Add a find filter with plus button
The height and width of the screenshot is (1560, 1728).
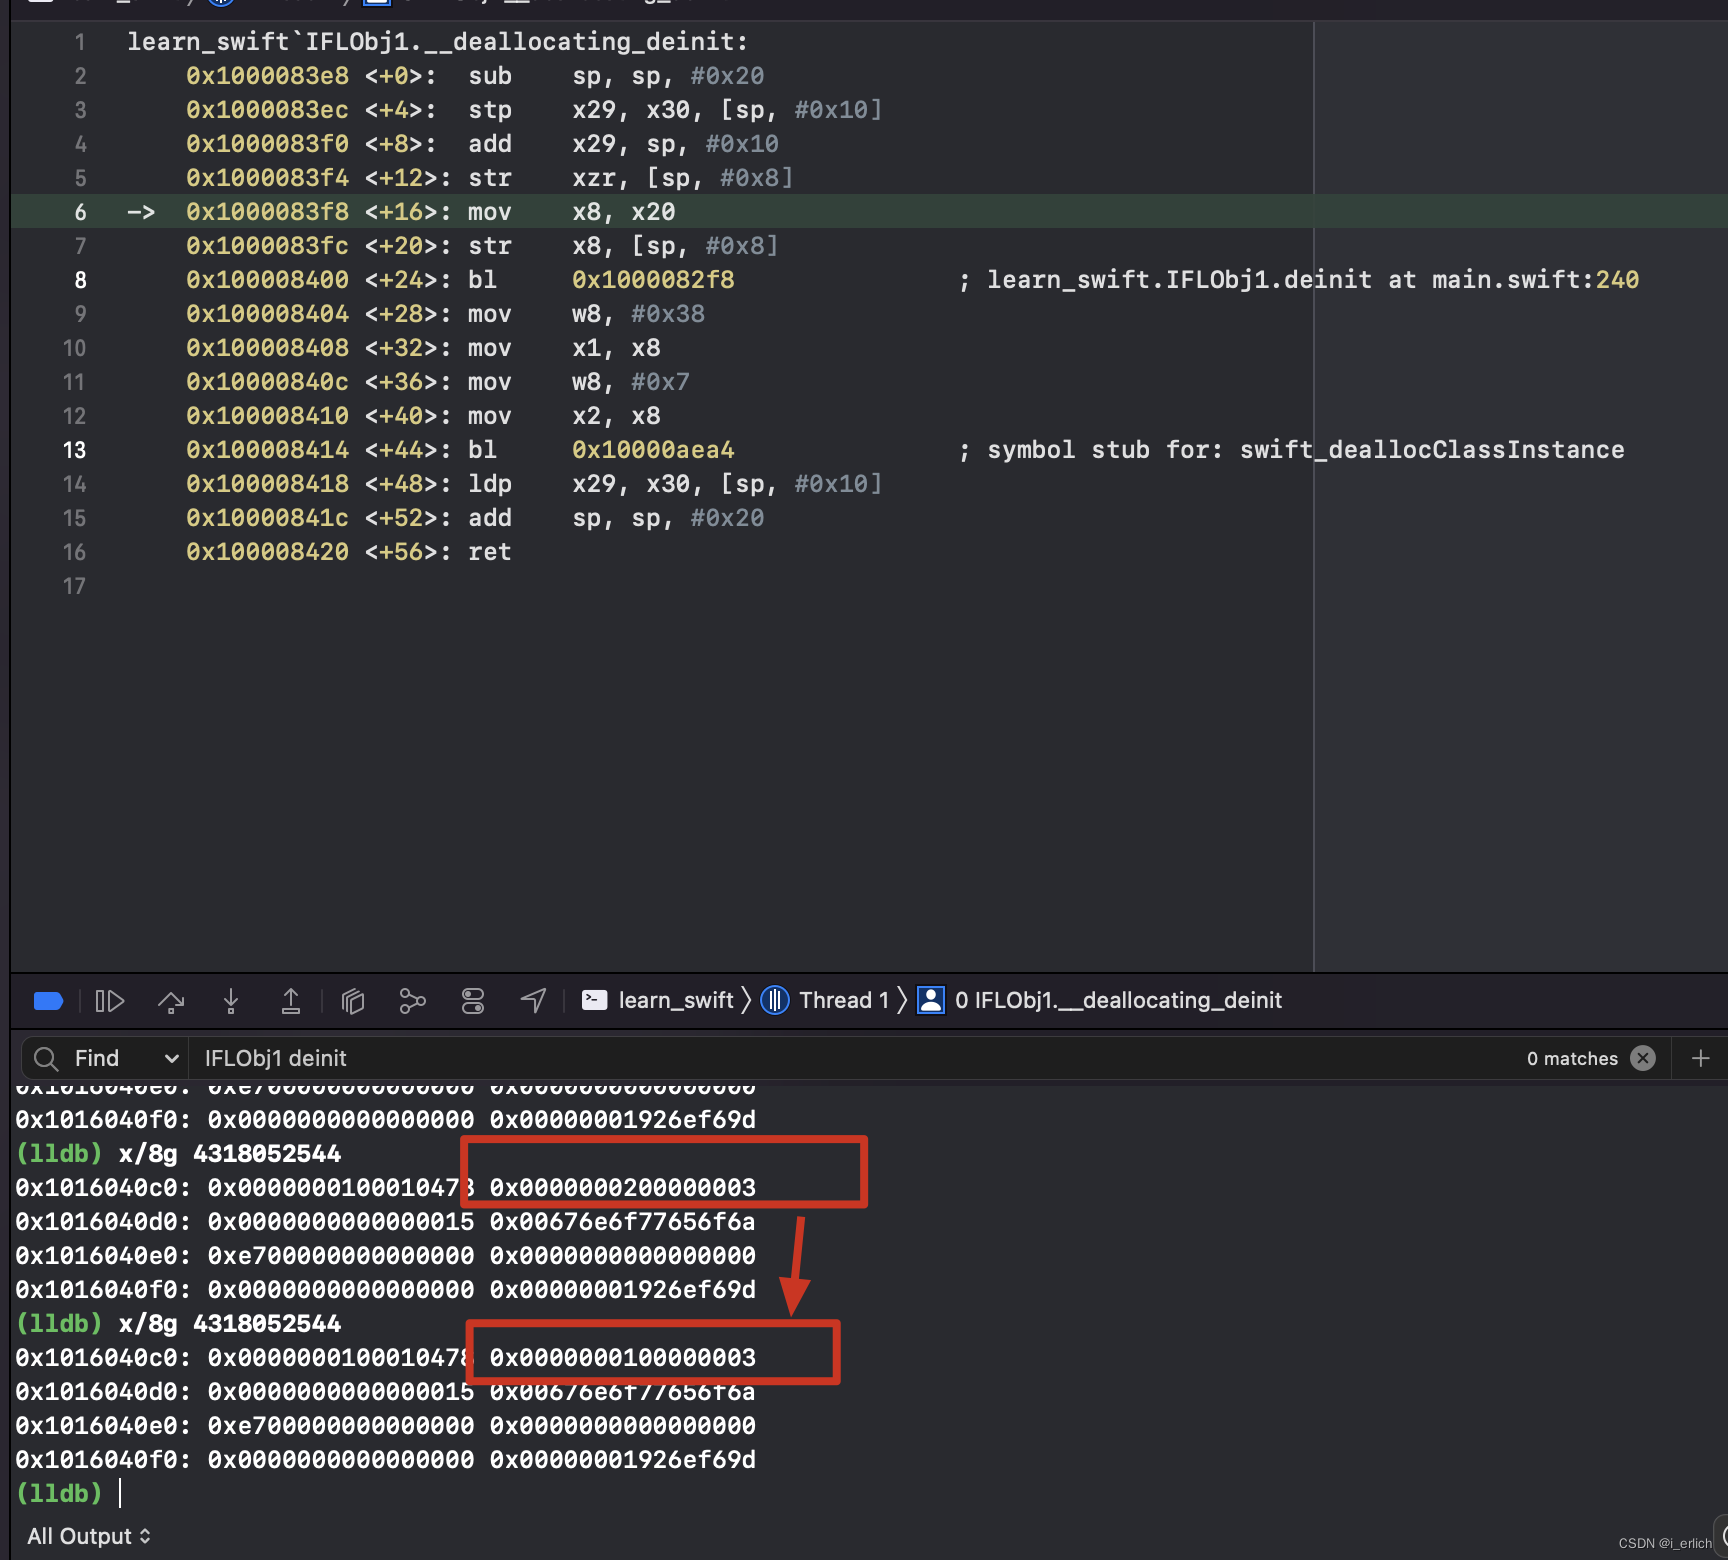click(1700, 1058)
